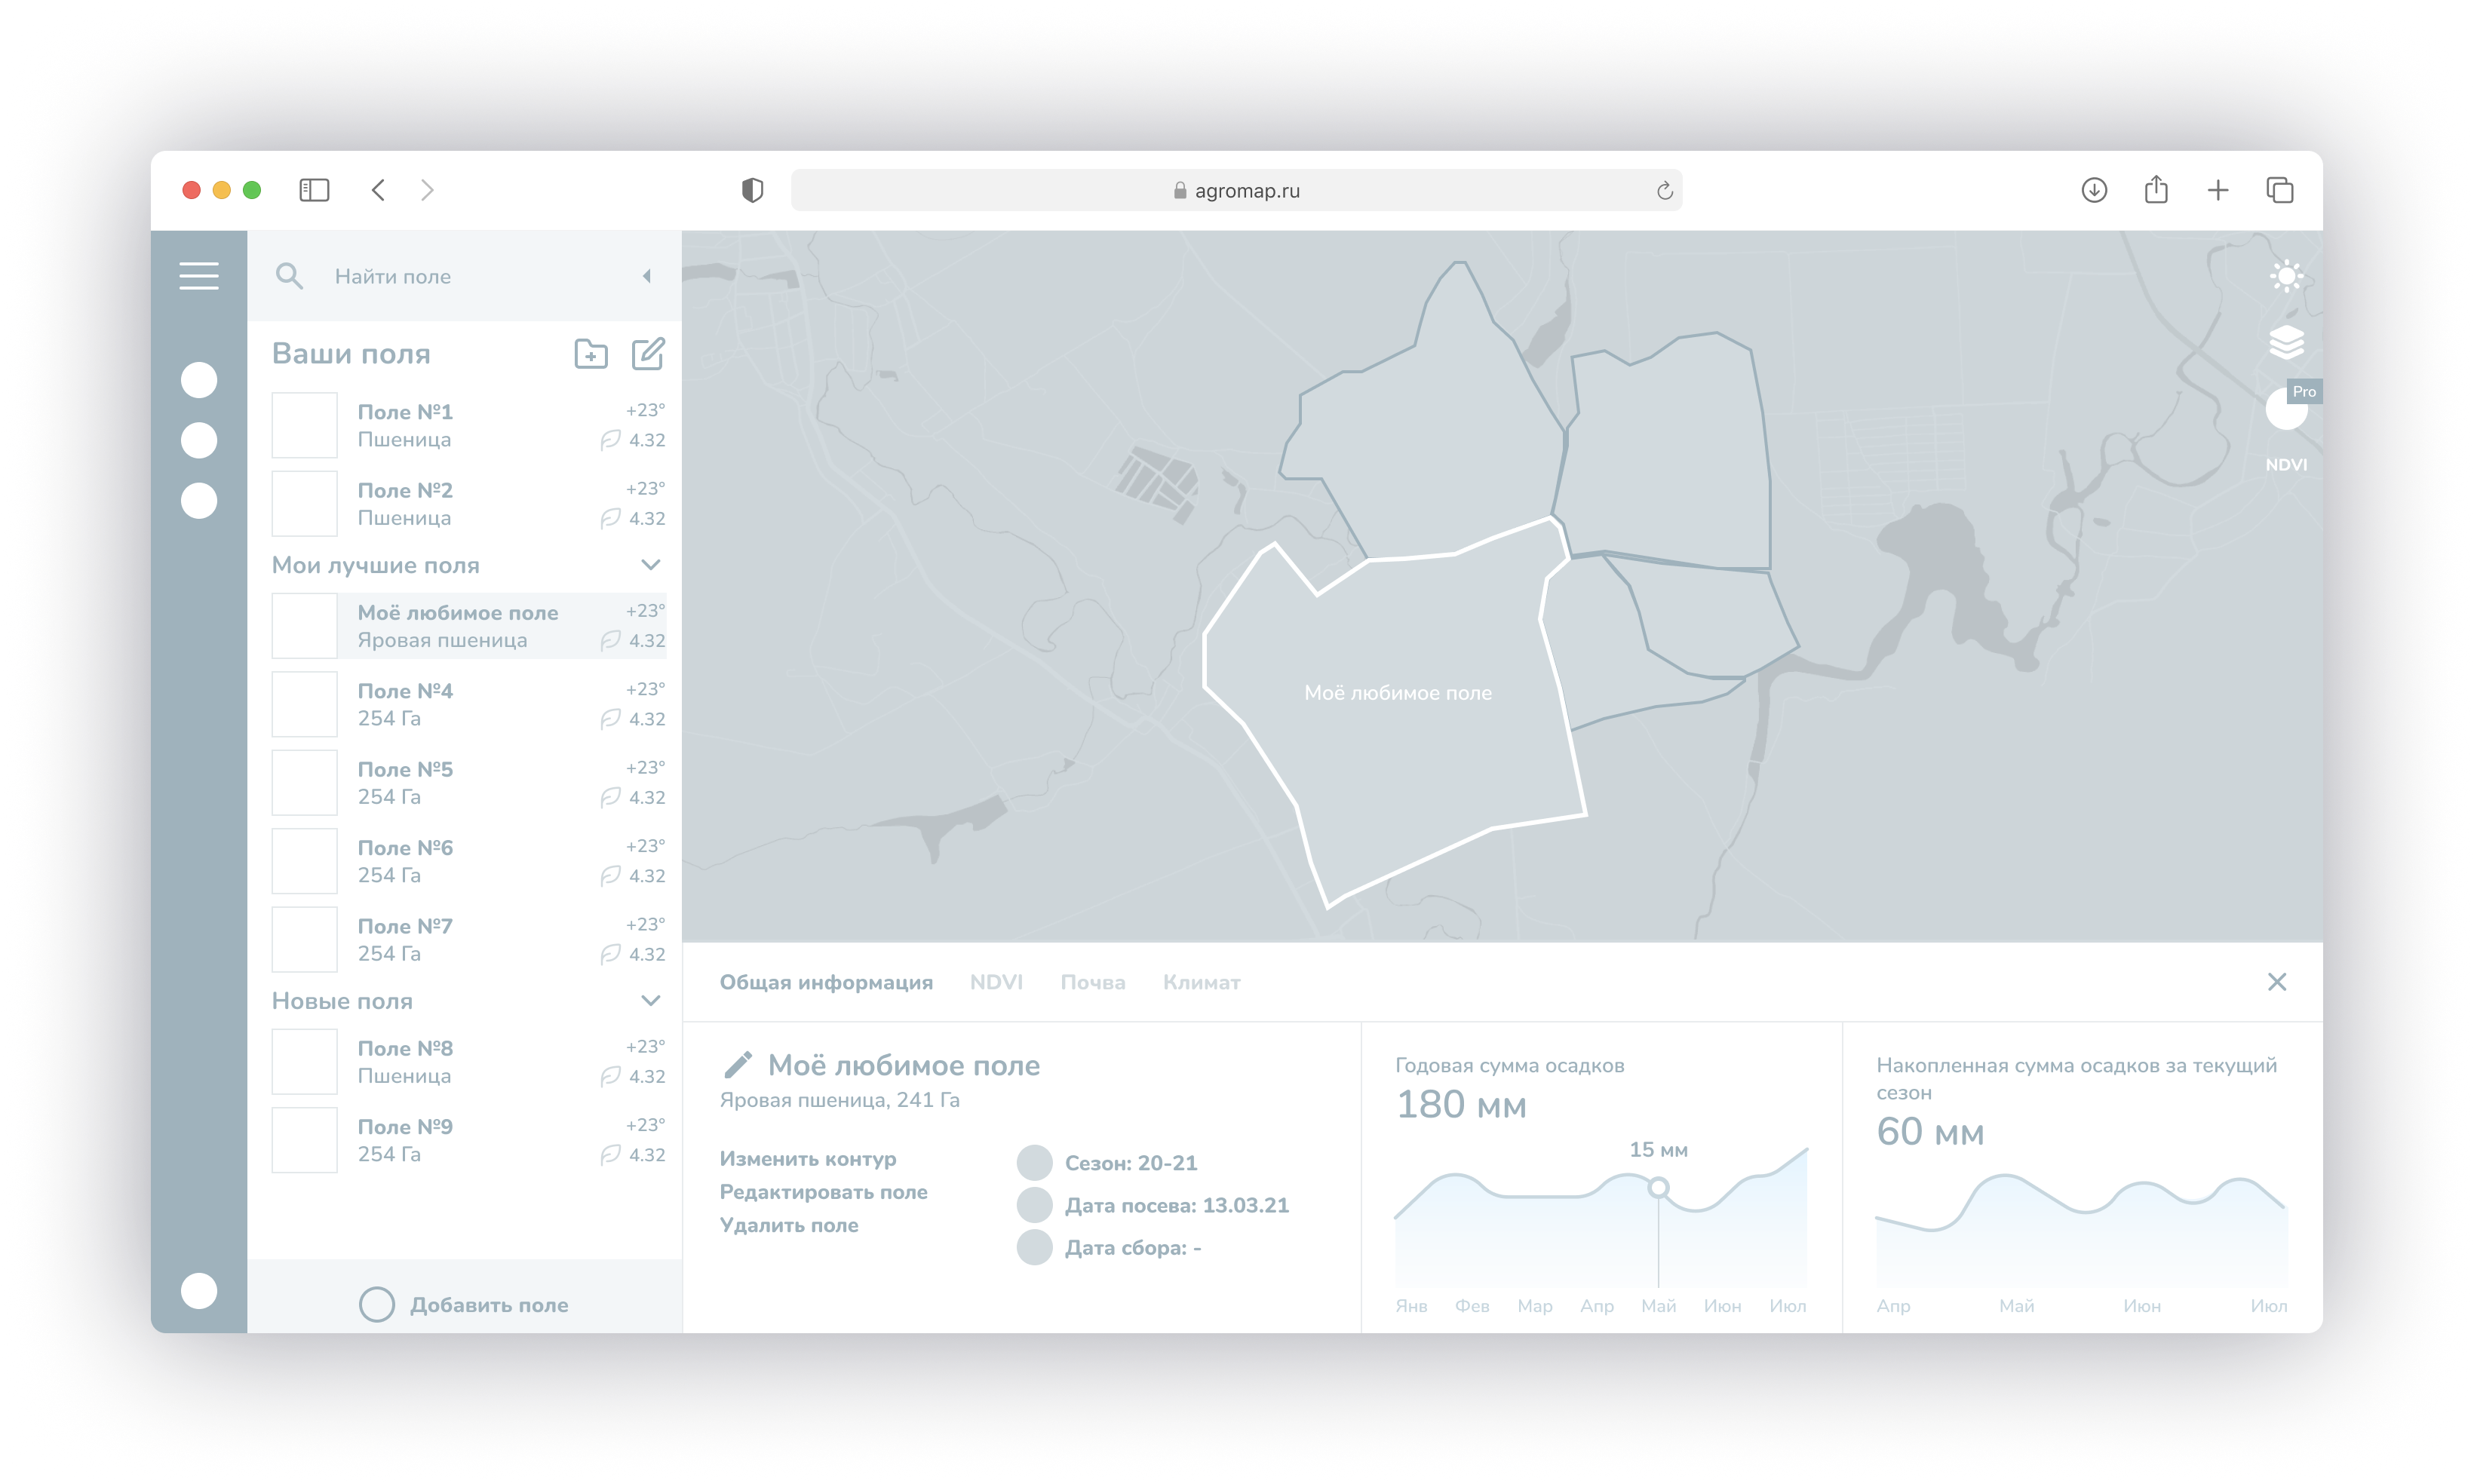Click the search magnifier icon
The width and height of the screenshot is (2474, 1484).
click(289, 276)
